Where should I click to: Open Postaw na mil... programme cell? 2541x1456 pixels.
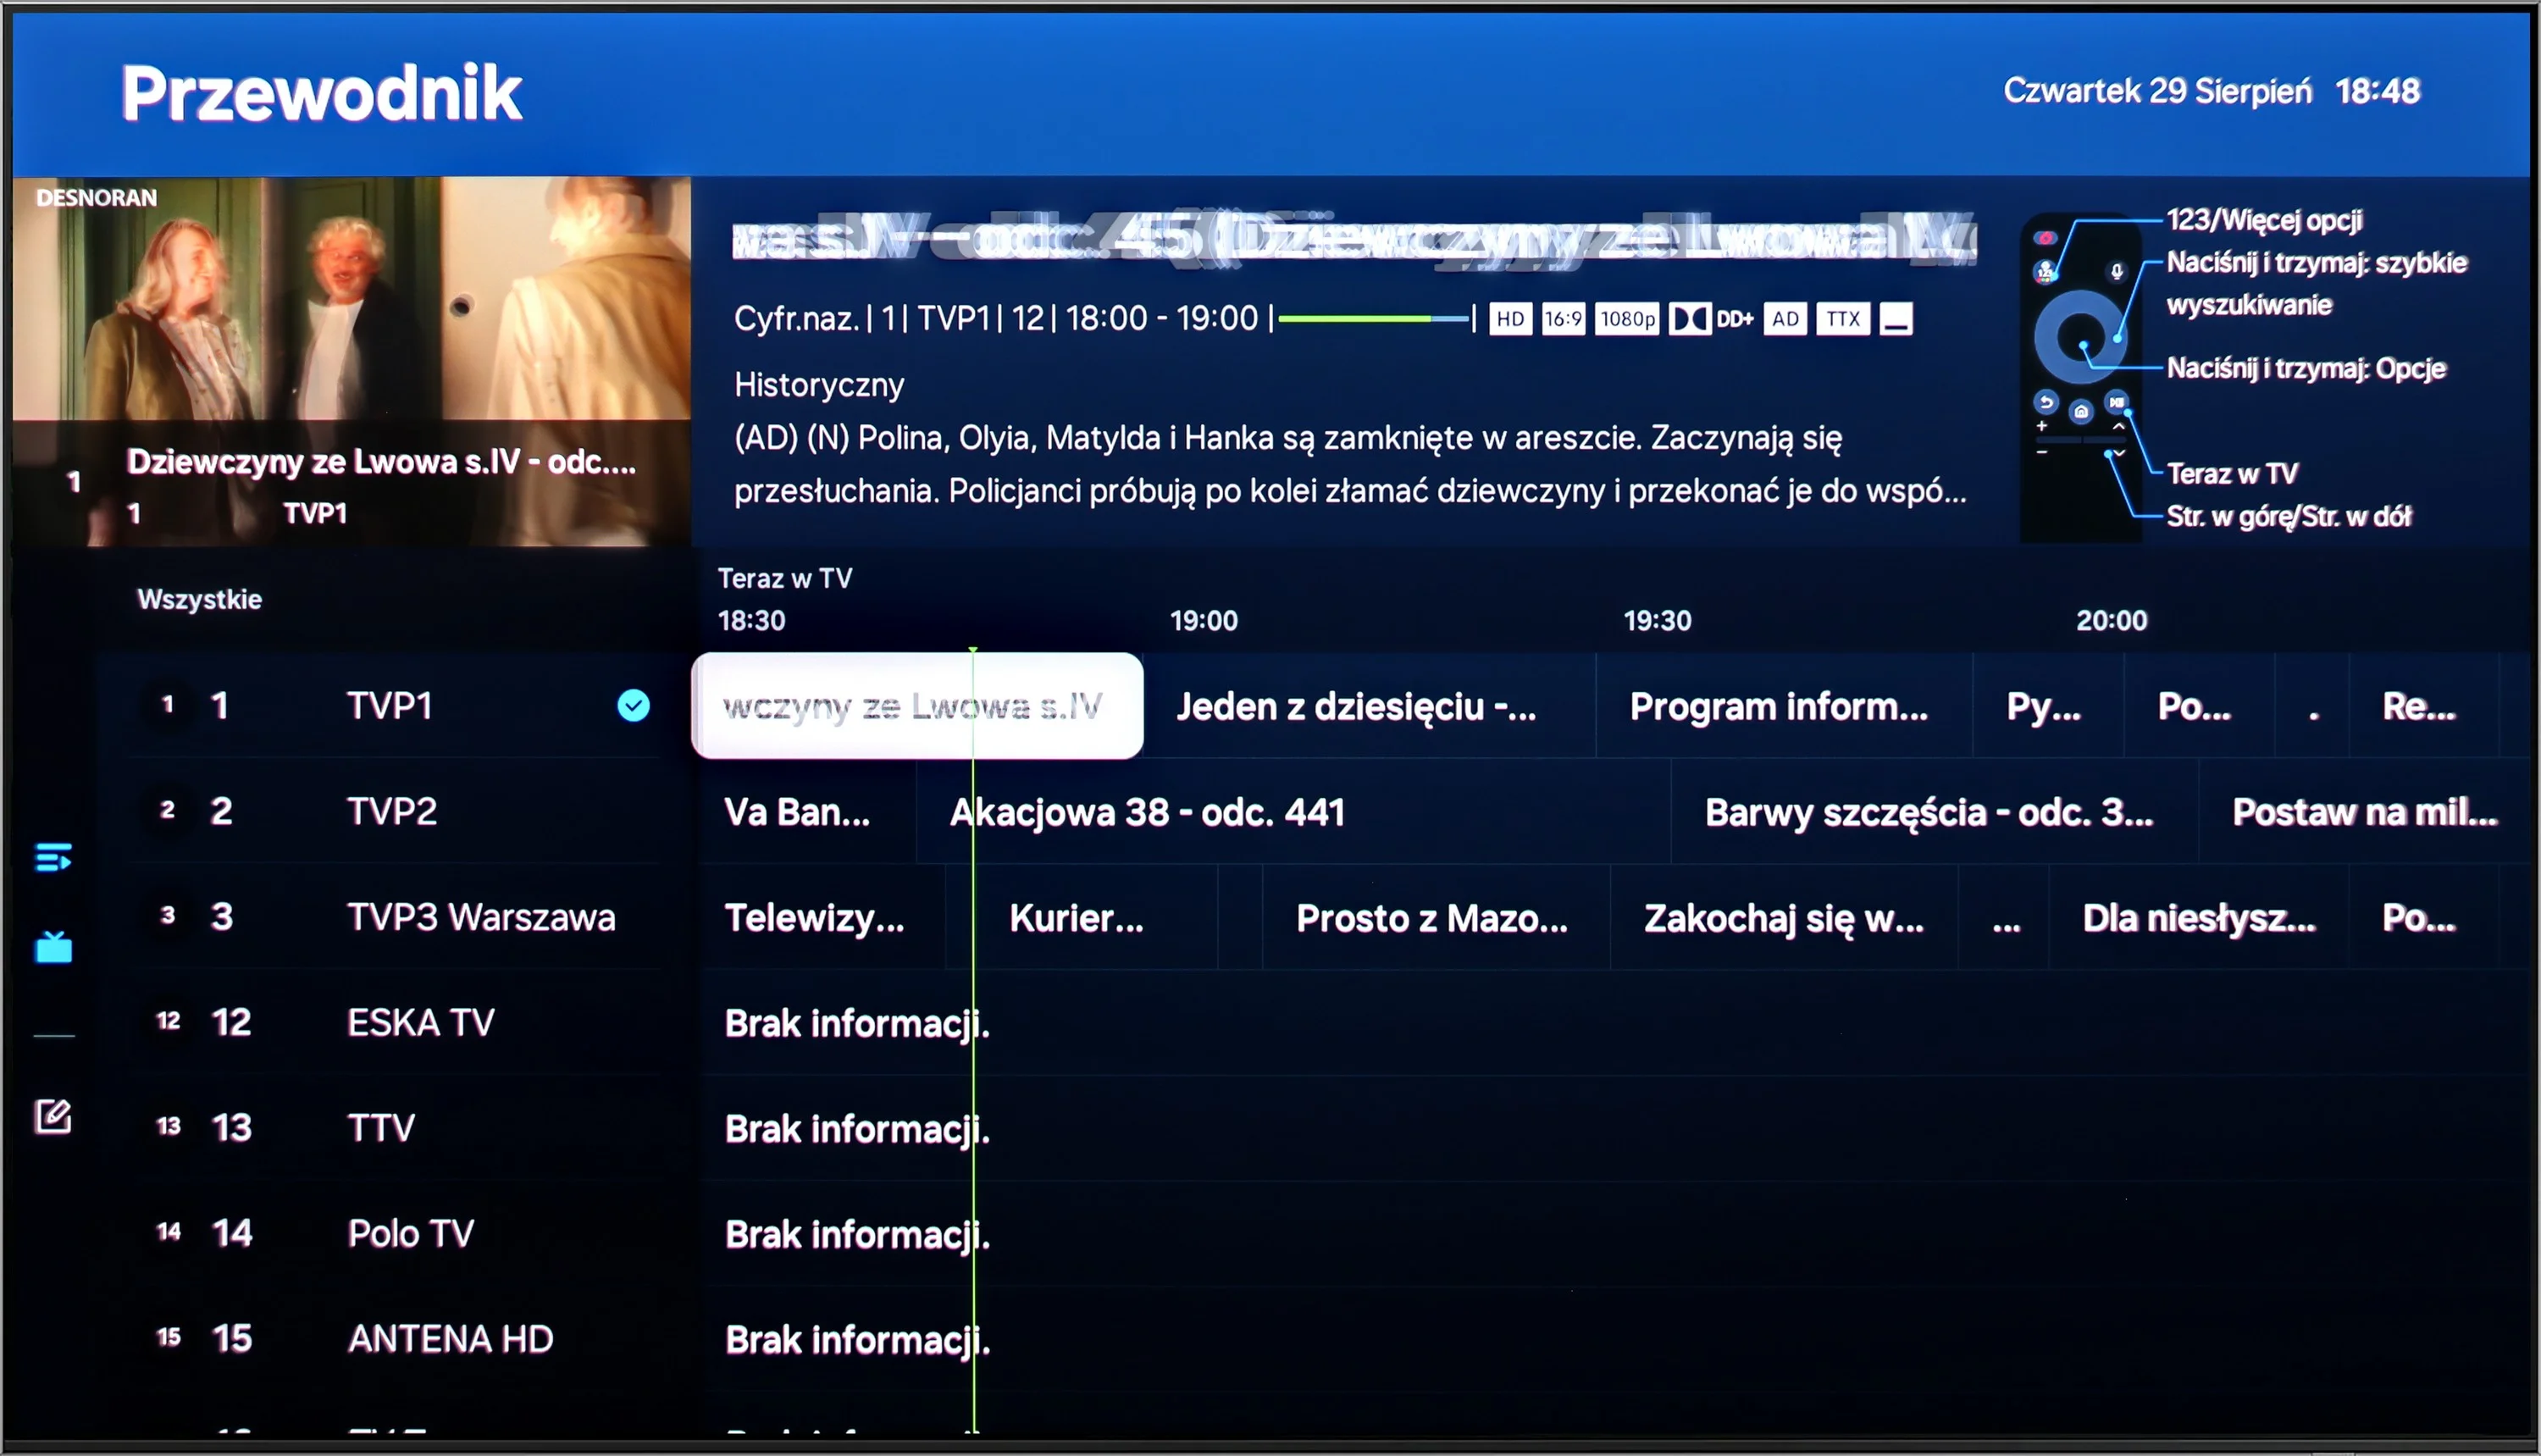[2365, 812]
